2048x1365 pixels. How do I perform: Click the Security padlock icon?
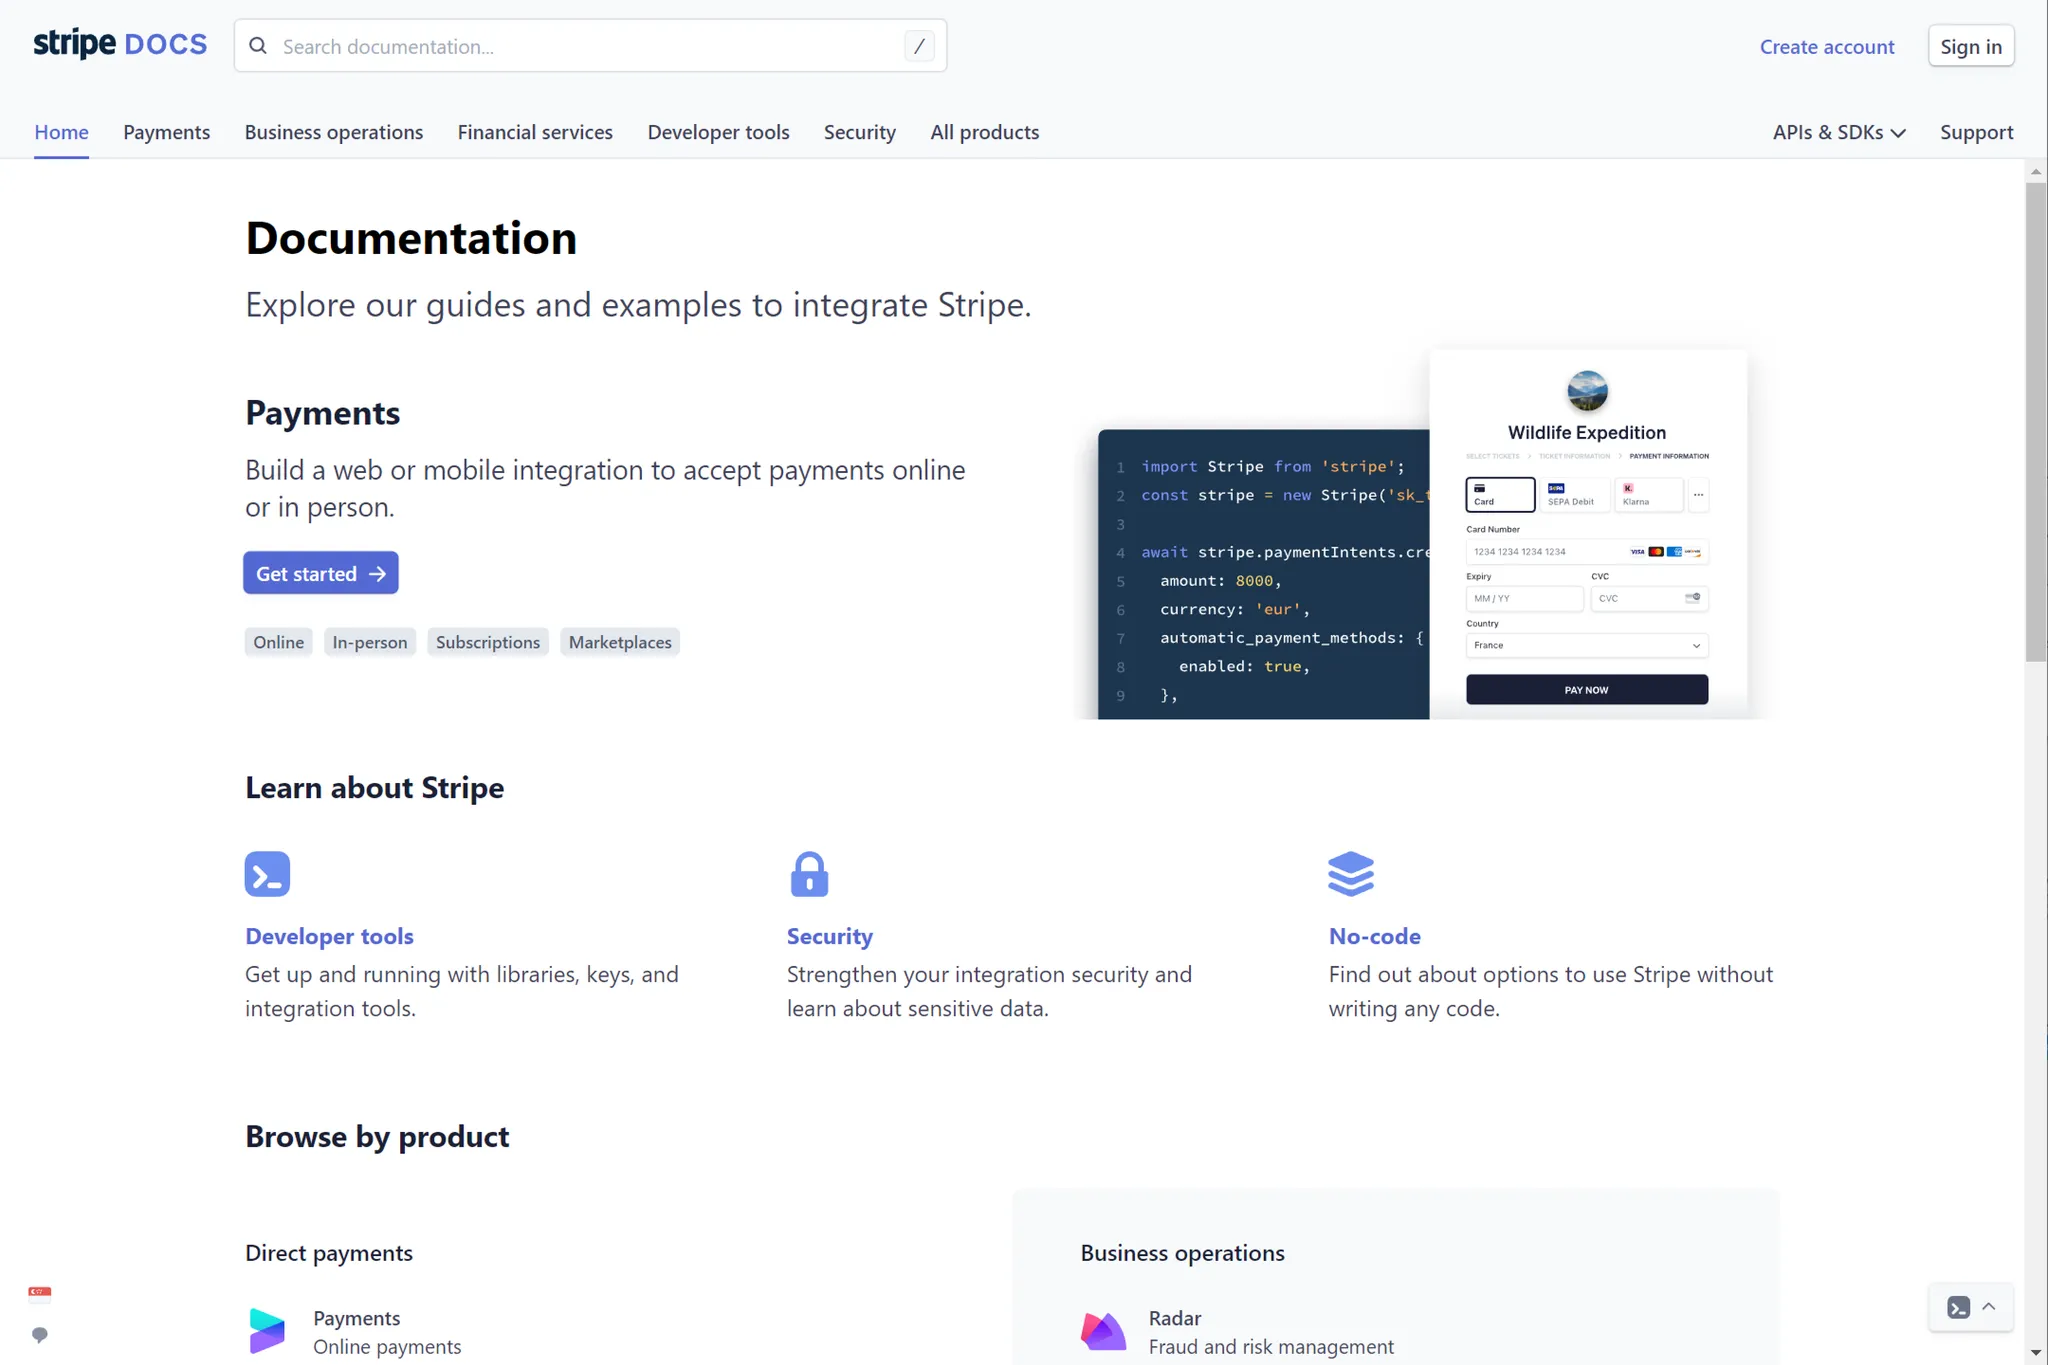click(x=809, y=874)
